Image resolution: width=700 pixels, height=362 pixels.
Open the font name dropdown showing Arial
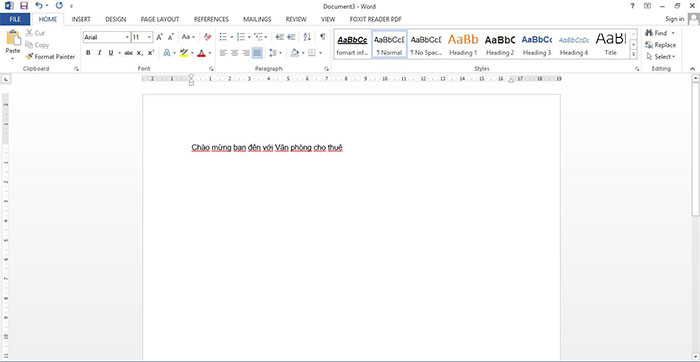click(x=127, y=37)
